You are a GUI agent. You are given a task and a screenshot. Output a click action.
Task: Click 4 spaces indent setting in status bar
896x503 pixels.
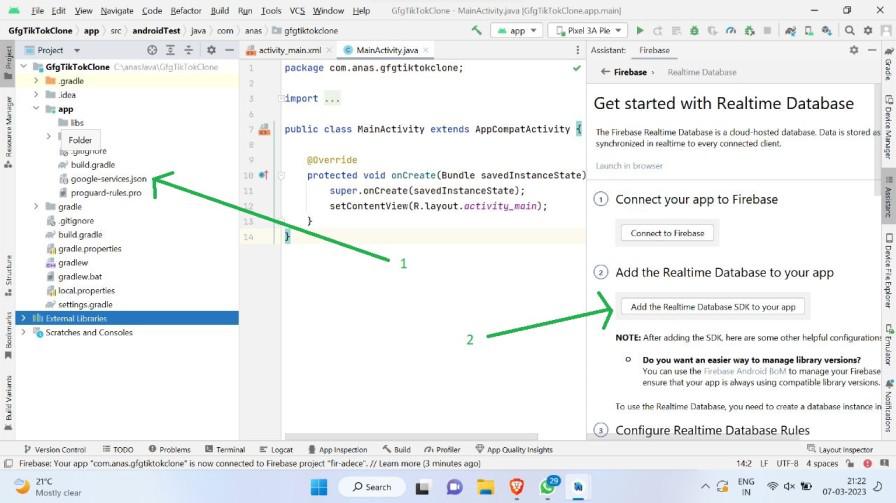[822, 464]
